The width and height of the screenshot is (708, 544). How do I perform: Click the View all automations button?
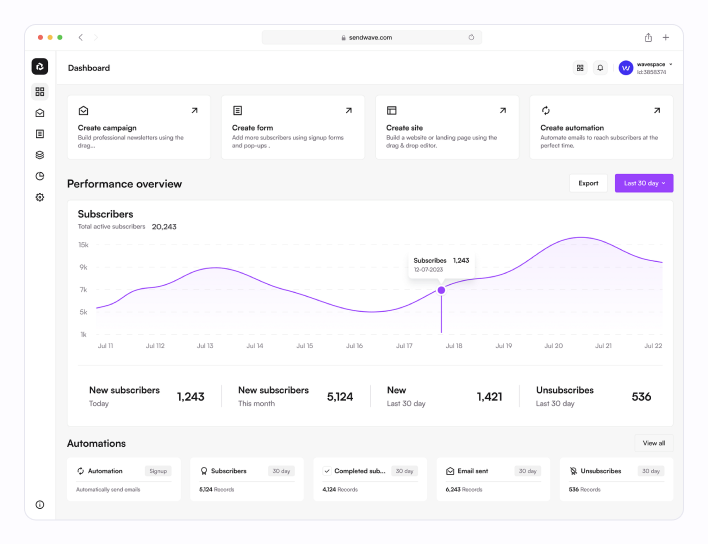[654, 443]
